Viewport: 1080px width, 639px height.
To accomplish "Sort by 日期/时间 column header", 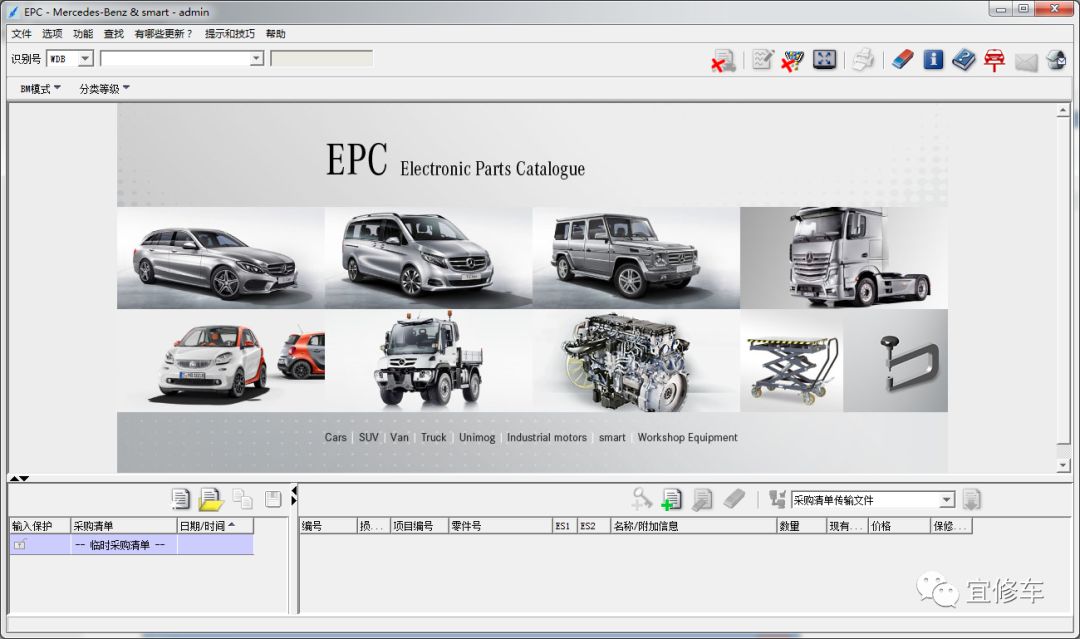I will point(215,526).
